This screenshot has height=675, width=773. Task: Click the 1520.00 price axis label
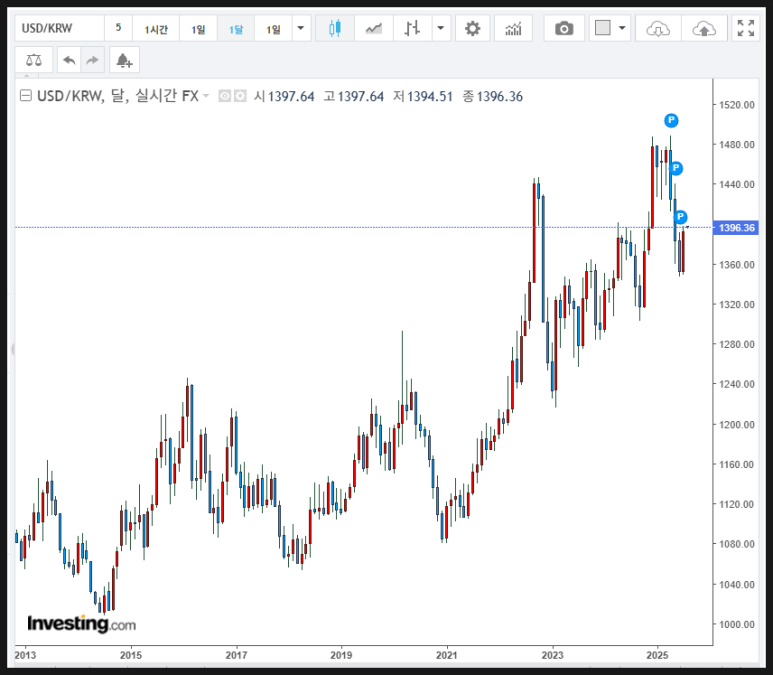pos(737,105)
